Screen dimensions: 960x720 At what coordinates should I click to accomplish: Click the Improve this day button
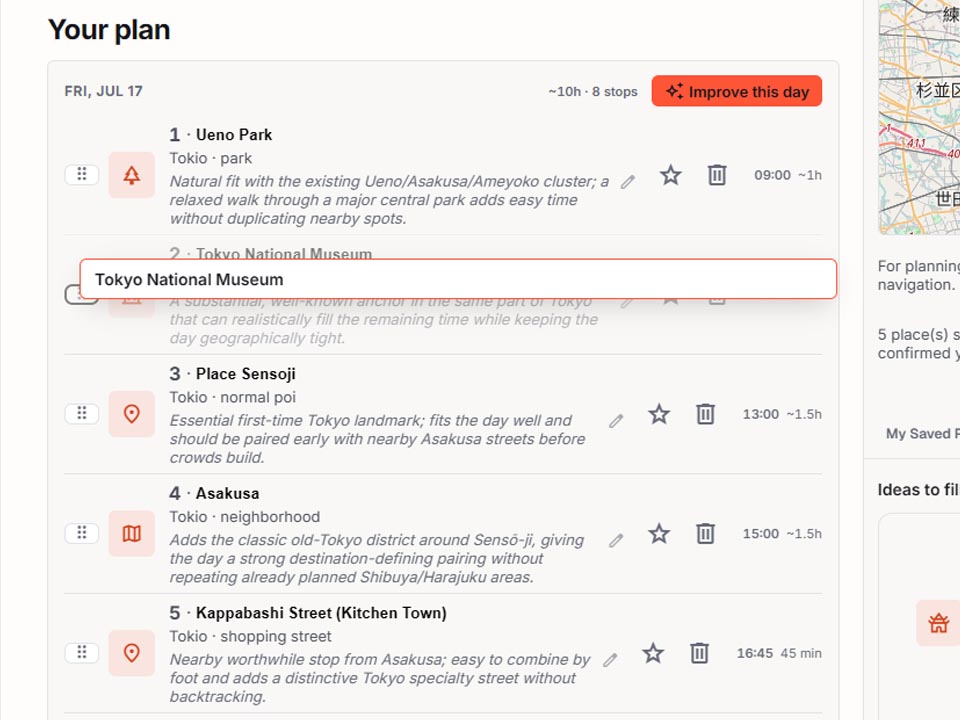click(x=737, y=91)
